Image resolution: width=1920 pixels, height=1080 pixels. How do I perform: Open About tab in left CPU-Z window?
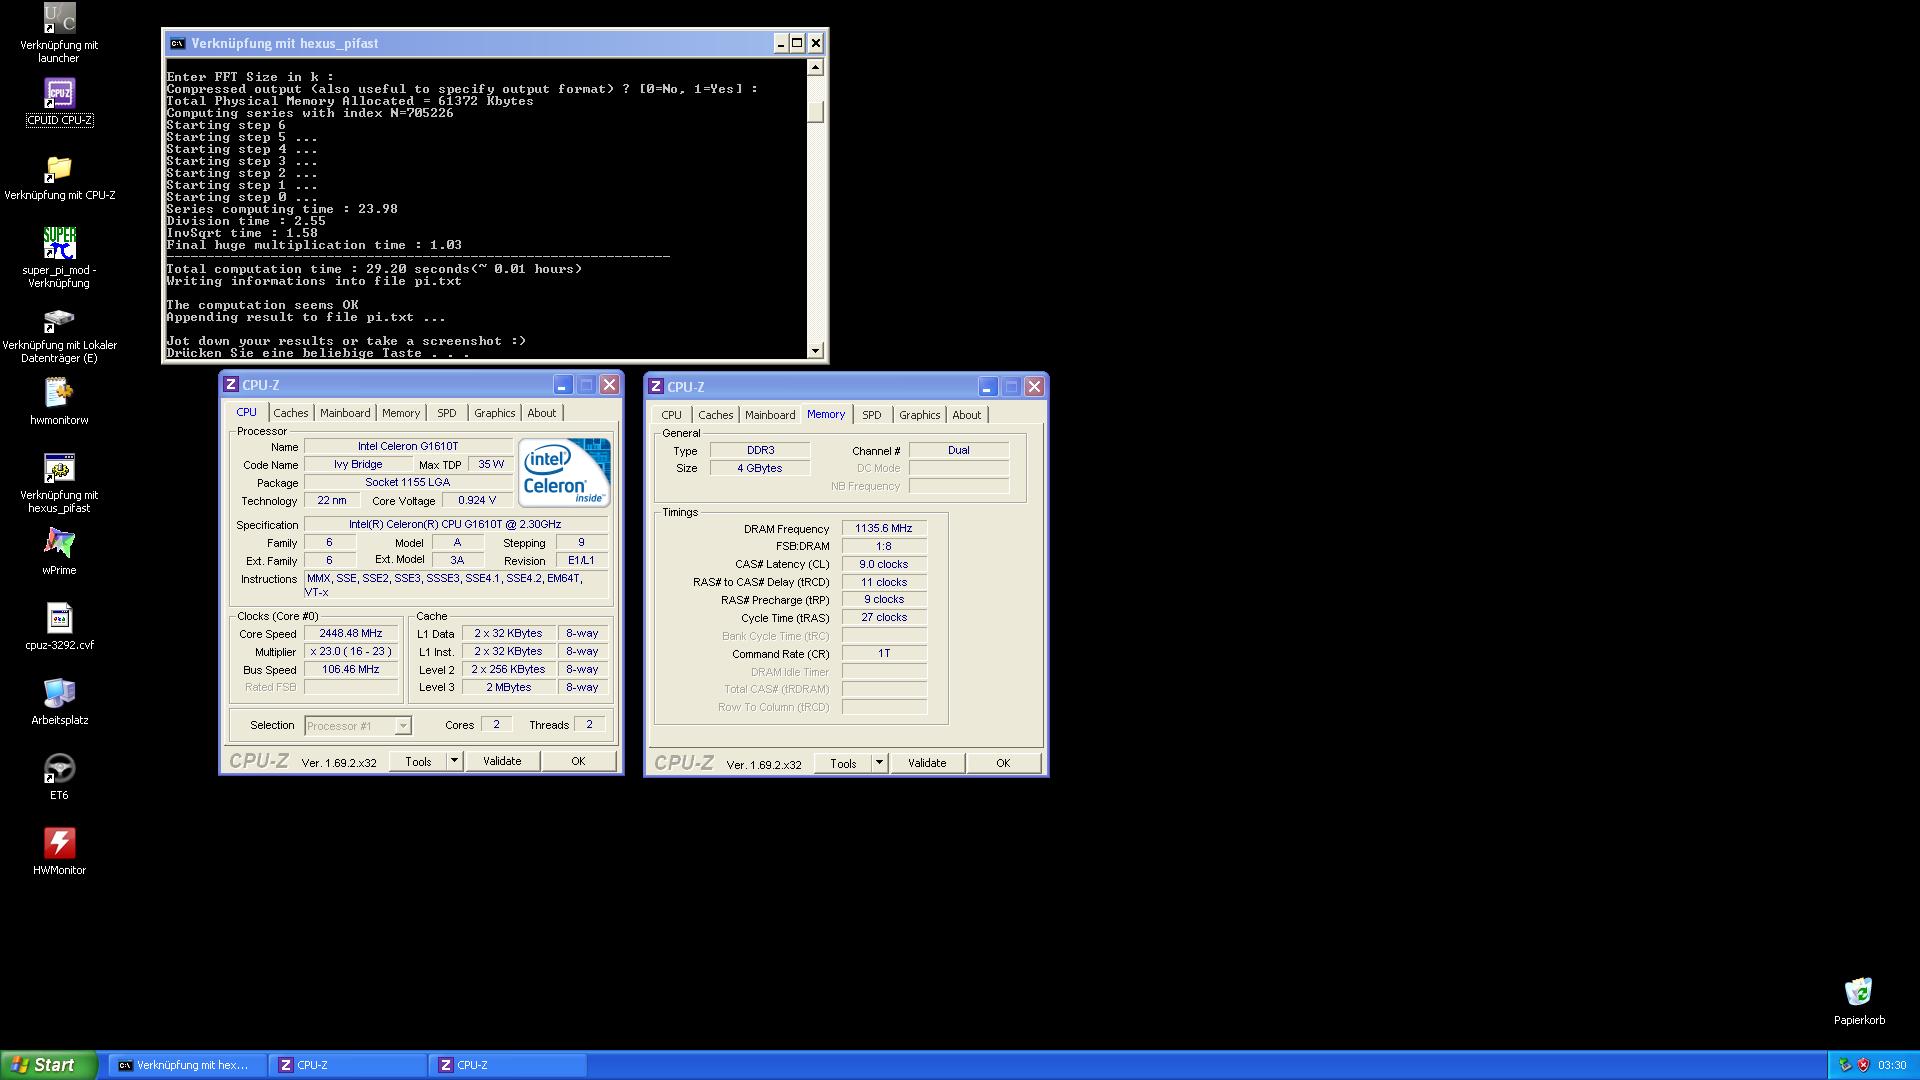point(542,413)
